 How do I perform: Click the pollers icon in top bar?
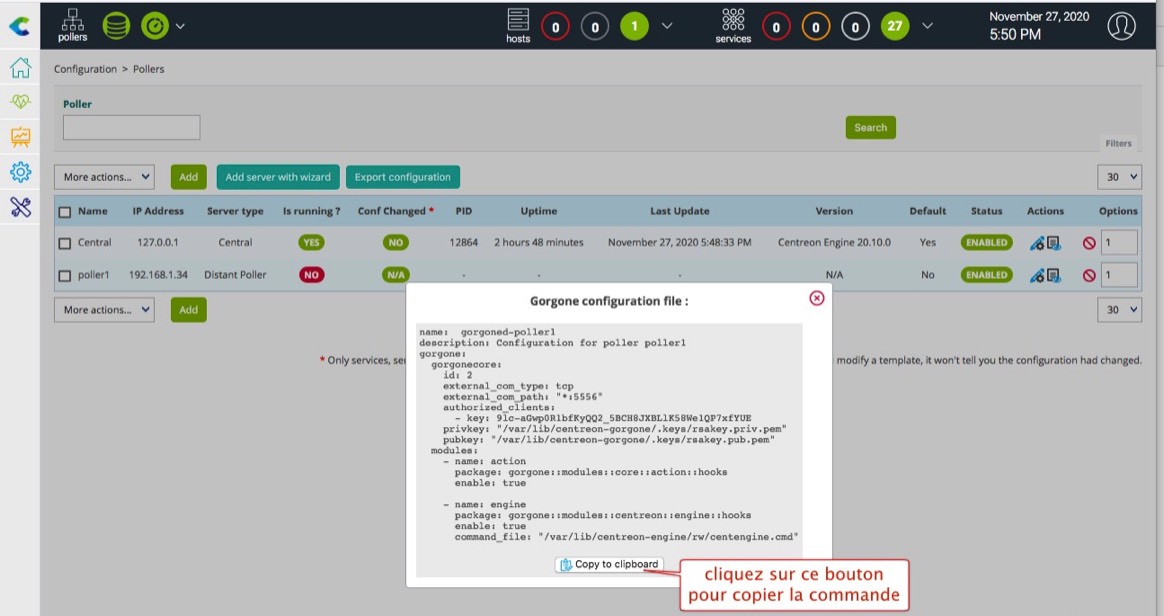(x=72, y=24)
